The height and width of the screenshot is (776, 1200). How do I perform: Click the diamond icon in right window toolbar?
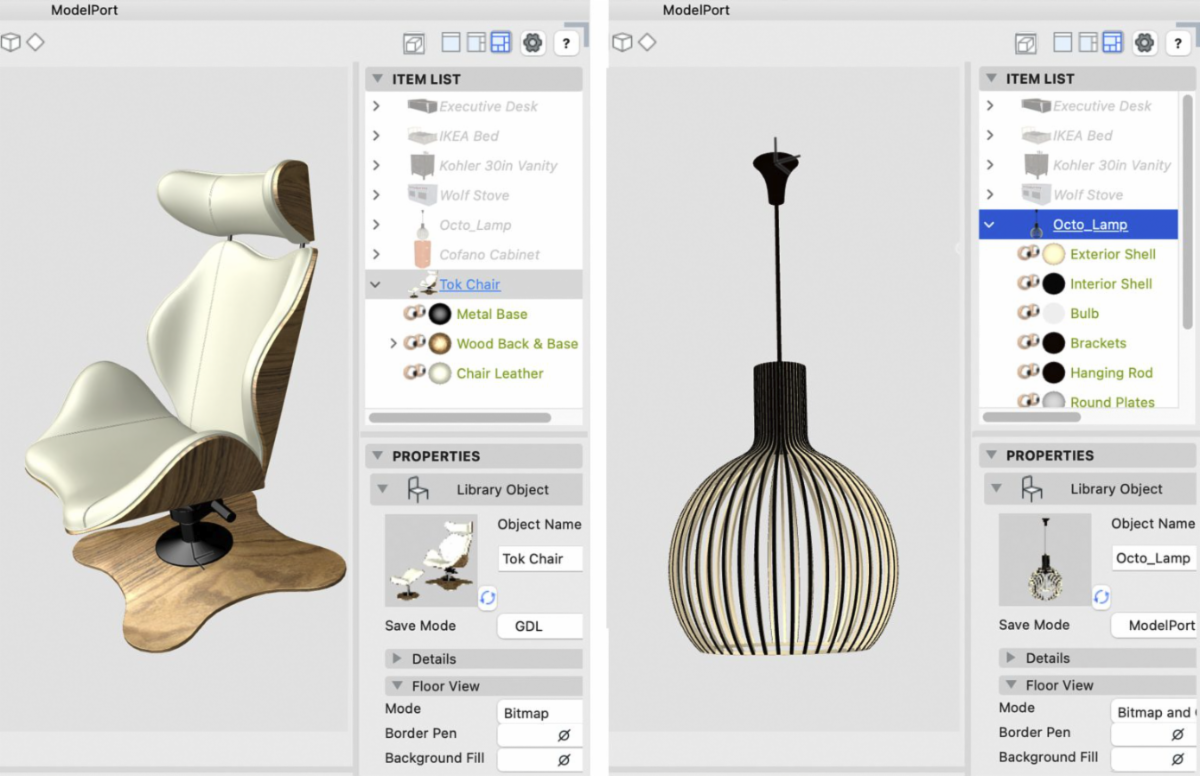(648, 42)
